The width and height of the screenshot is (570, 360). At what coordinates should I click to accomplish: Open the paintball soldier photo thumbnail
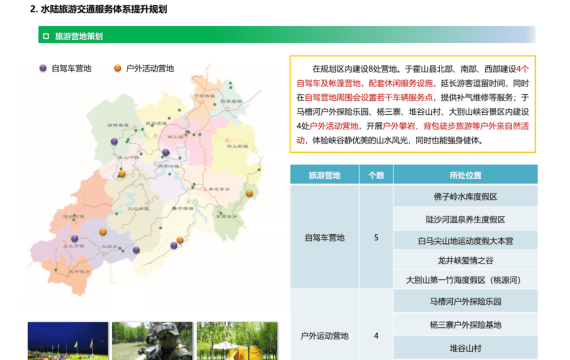click(152, 341)
